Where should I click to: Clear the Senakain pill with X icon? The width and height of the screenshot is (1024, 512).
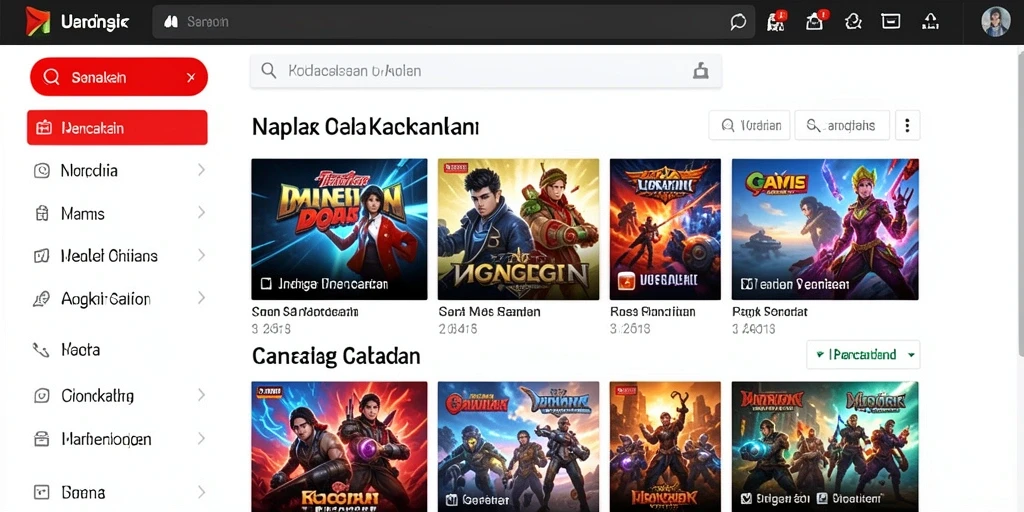coord(191,78)
